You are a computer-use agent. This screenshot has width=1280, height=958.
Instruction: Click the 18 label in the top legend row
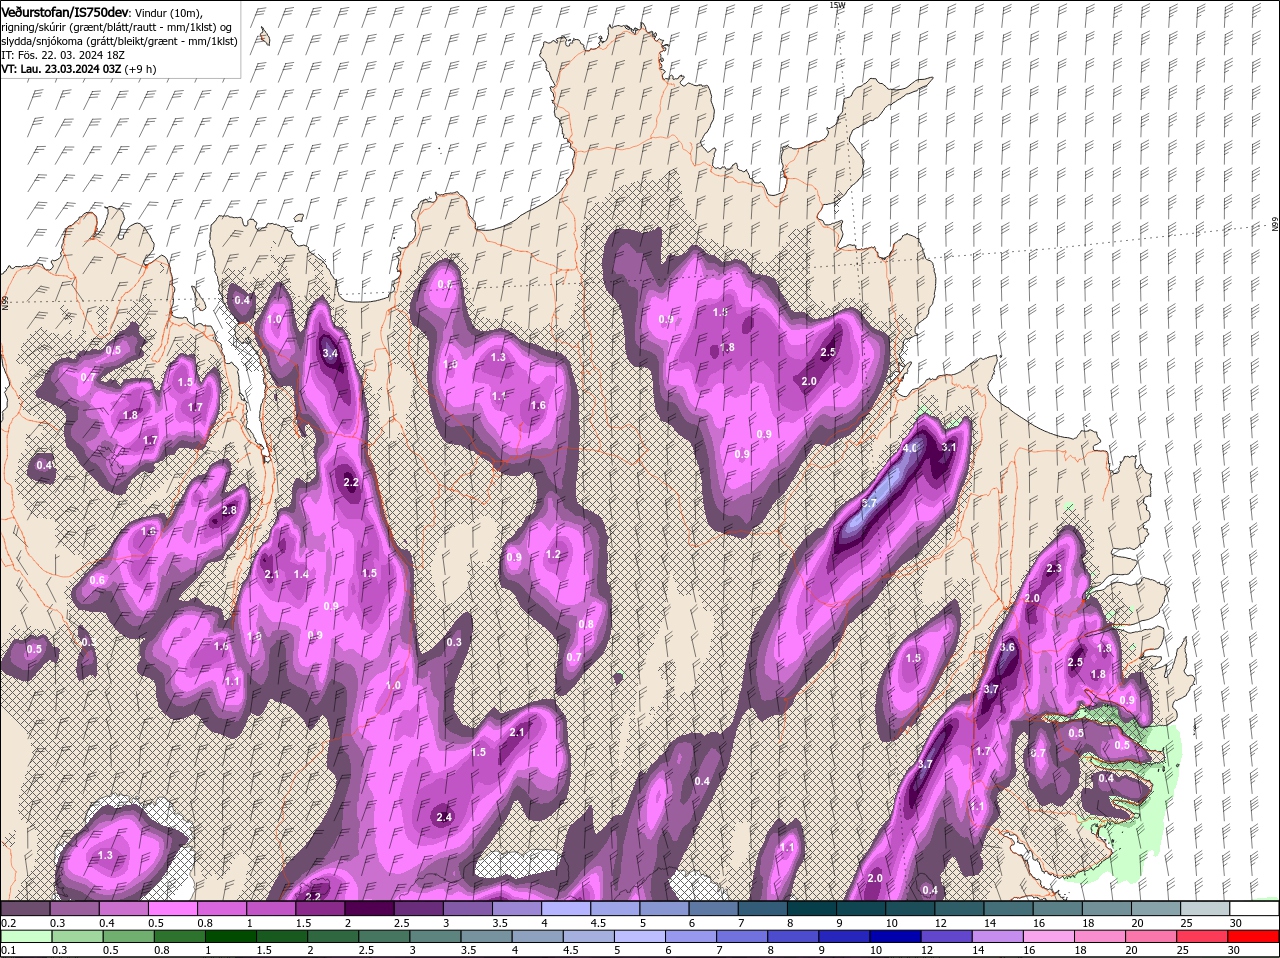pyautogui.click(x=1088, y=922)
